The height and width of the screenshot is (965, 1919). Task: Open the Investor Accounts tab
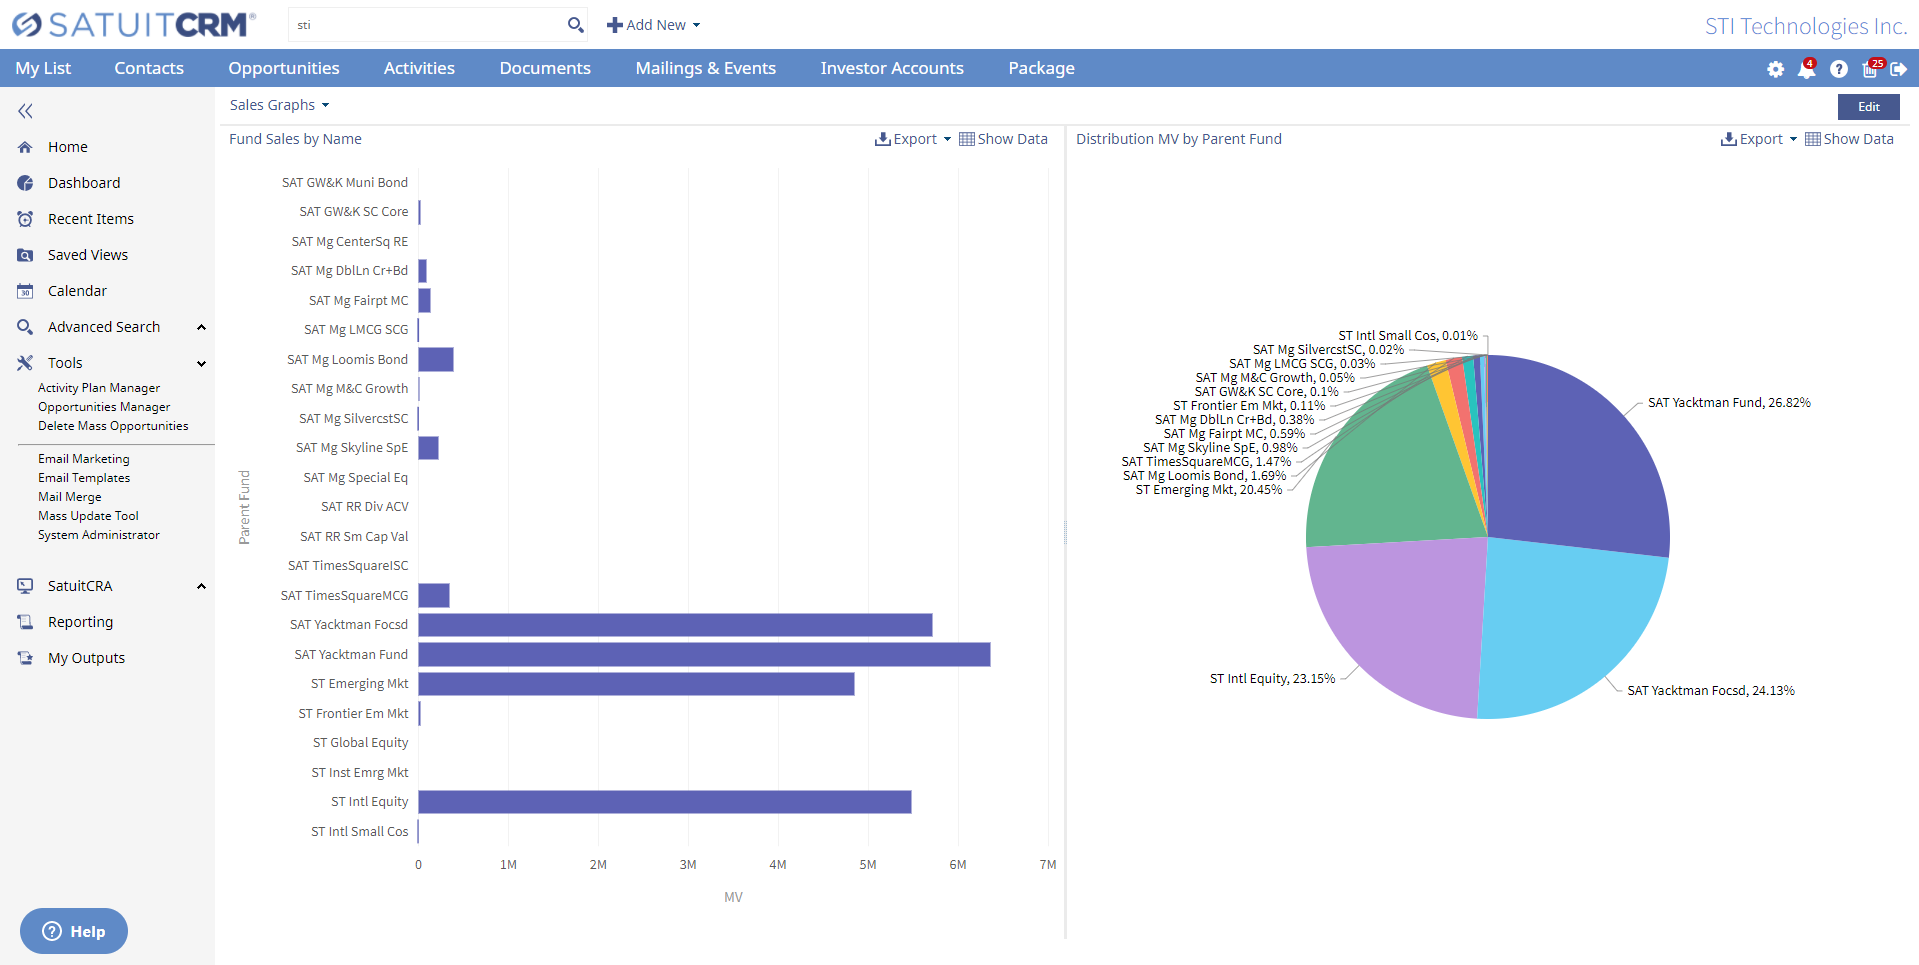[892, 68]
